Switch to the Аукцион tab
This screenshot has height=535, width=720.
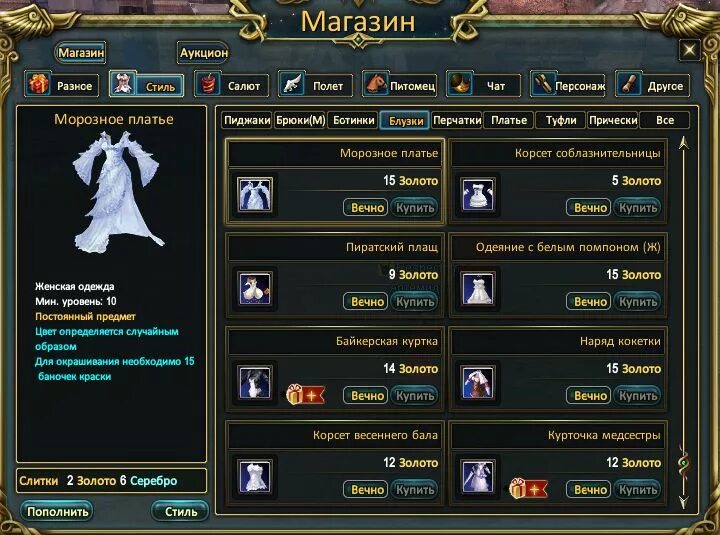coord(203,53)
